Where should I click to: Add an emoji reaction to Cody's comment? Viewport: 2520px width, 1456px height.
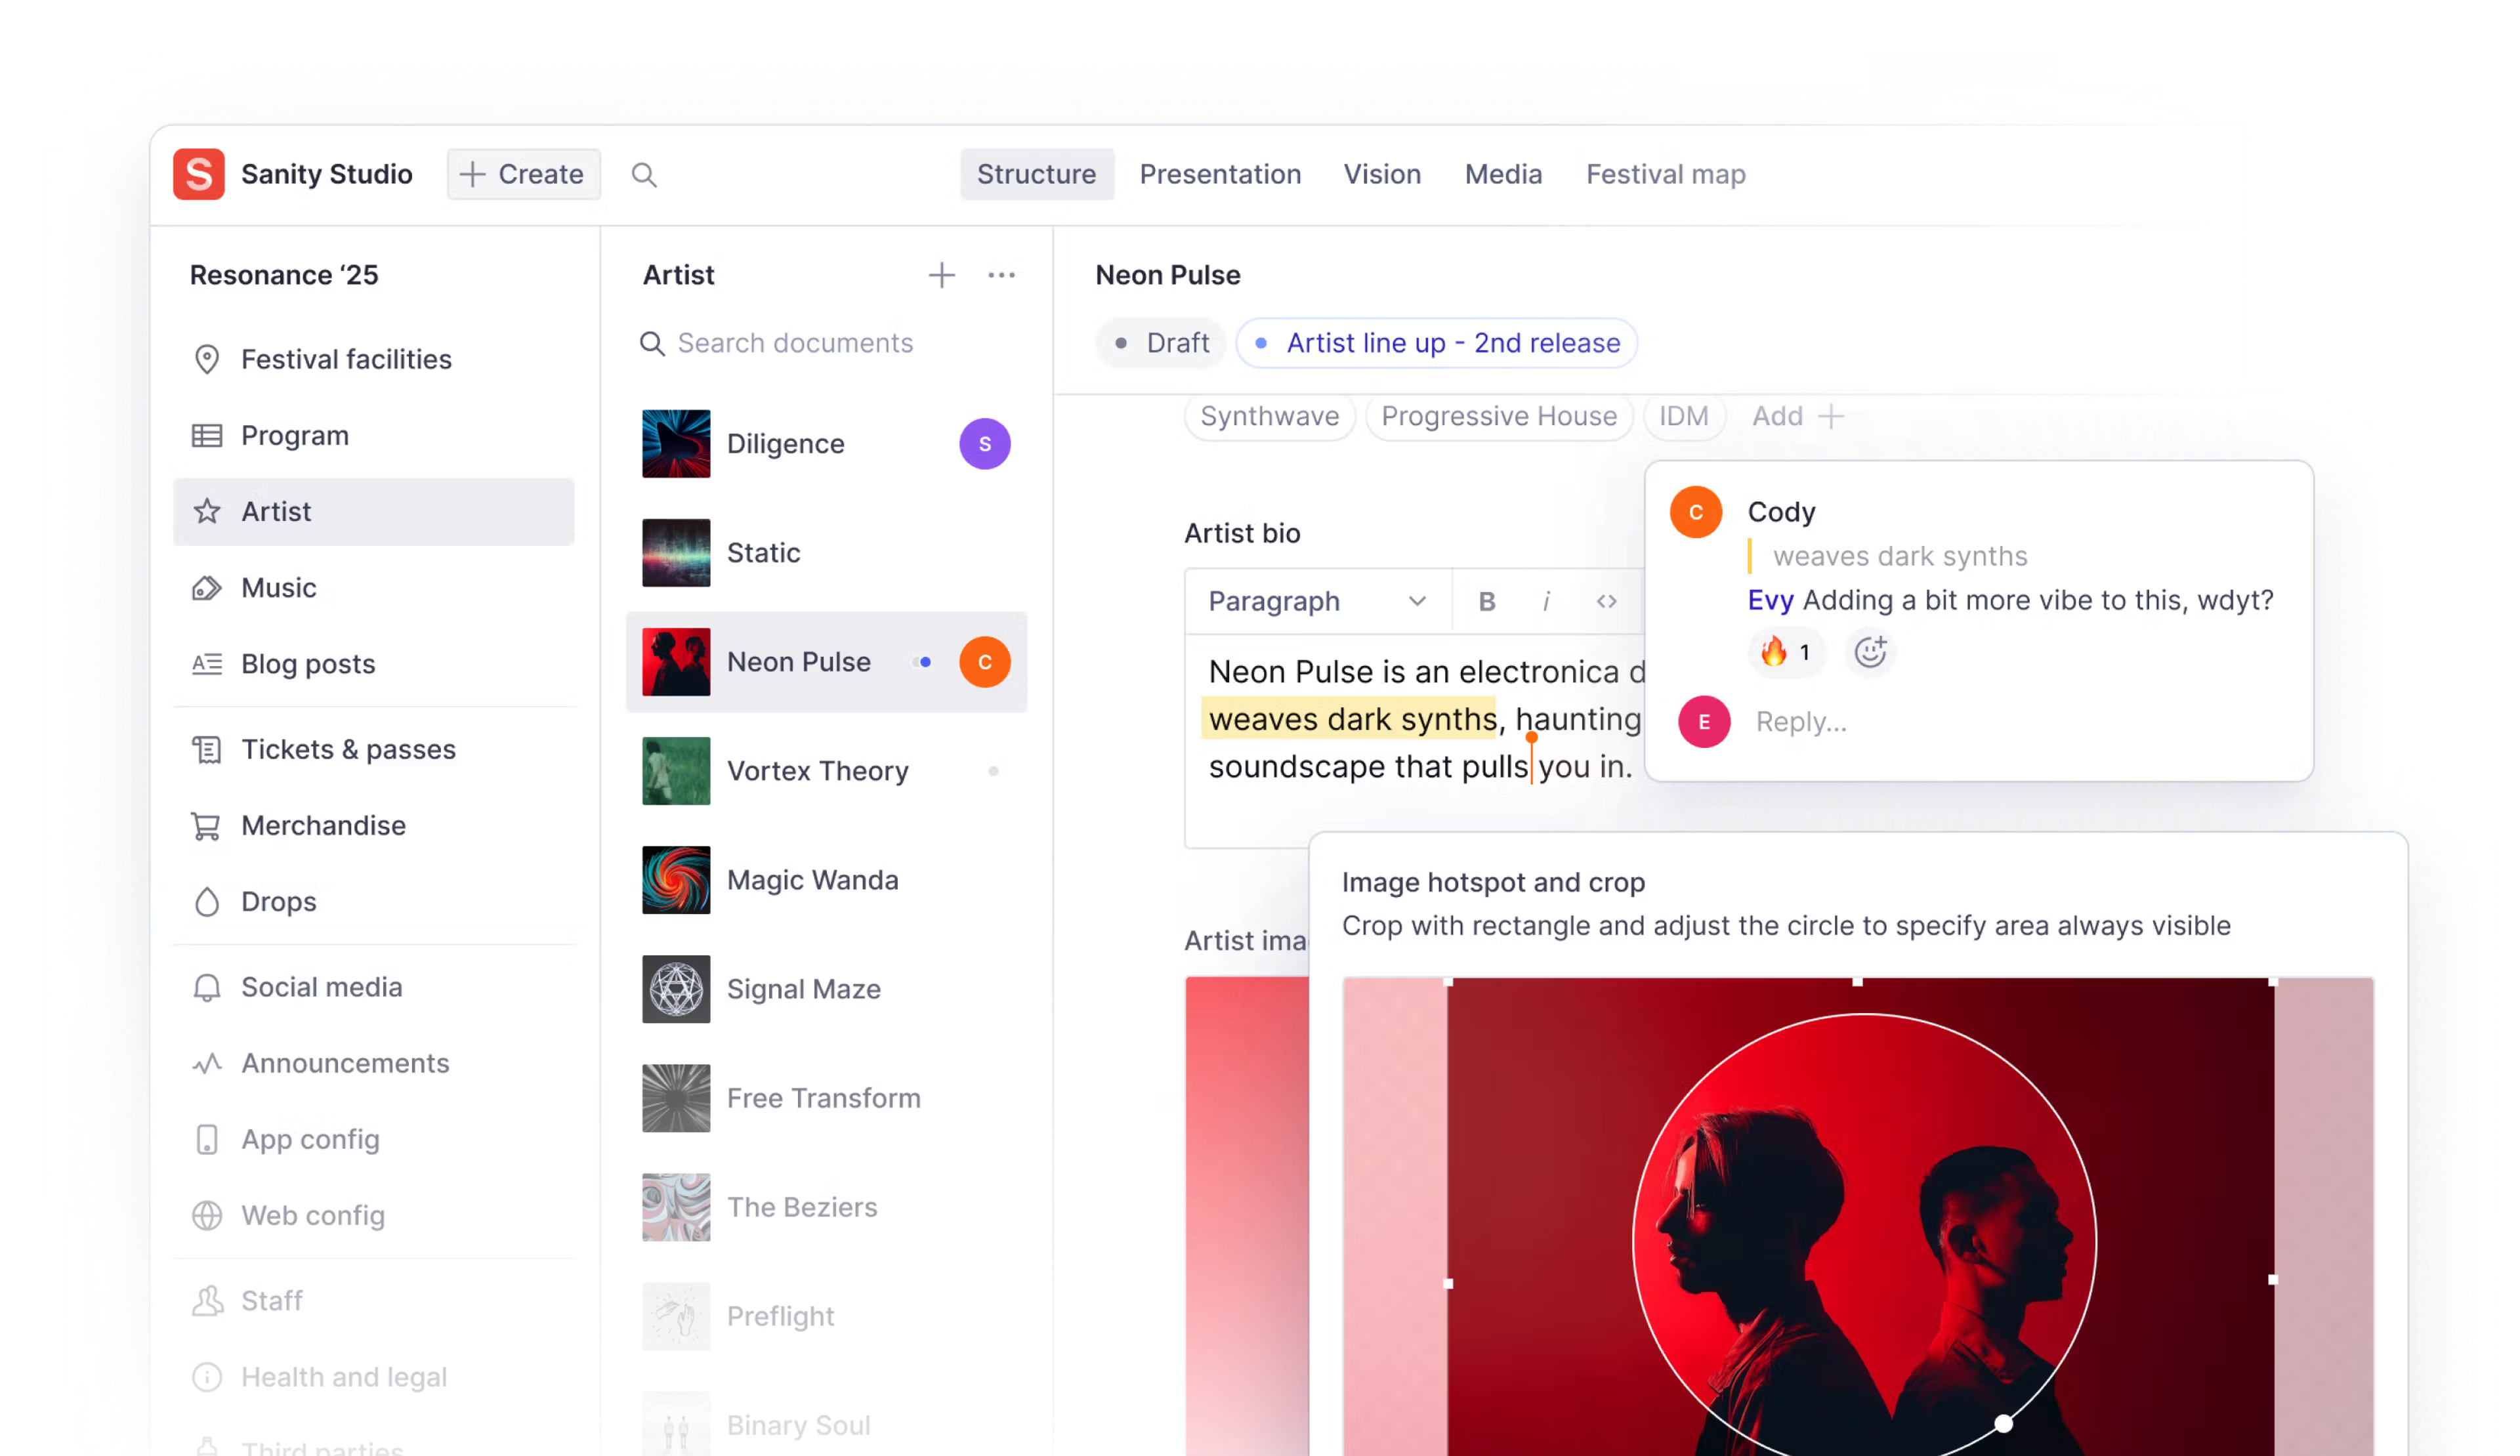click(x=1869, y=653)
